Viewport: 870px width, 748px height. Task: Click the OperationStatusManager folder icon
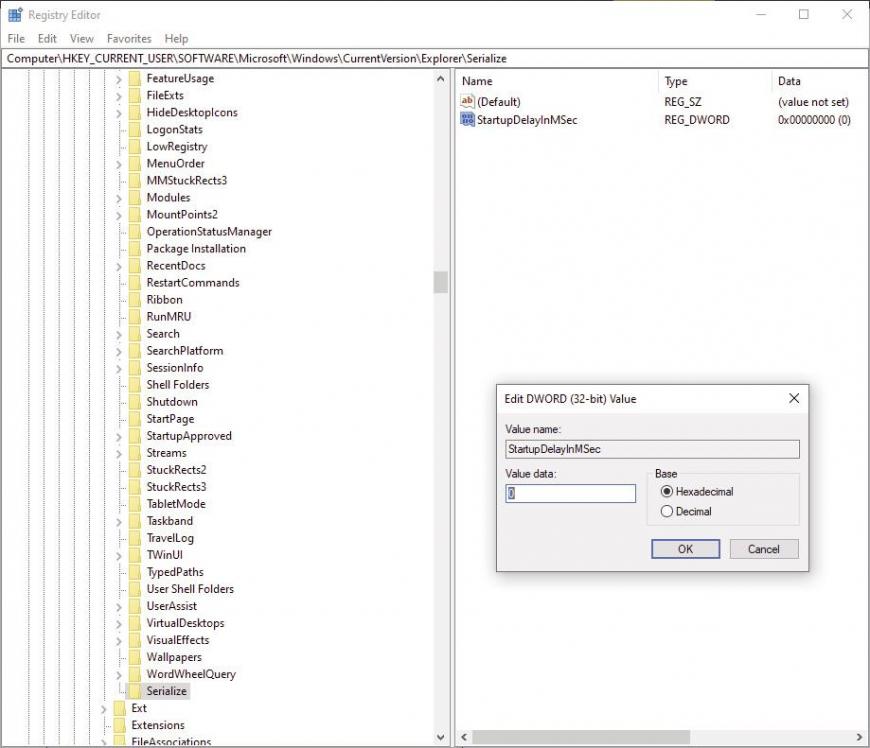[x=134, y=231]
